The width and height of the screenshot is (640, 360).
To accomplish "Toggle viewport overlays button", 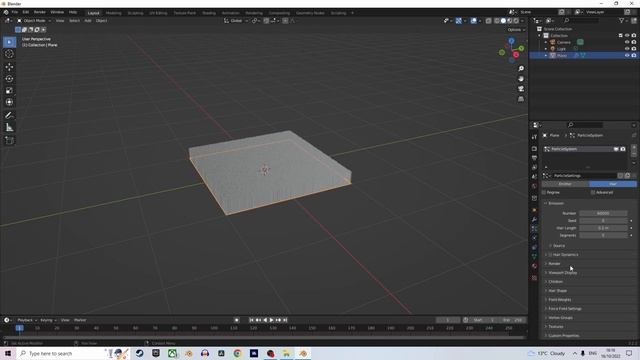I will click(x=473, y=20).
